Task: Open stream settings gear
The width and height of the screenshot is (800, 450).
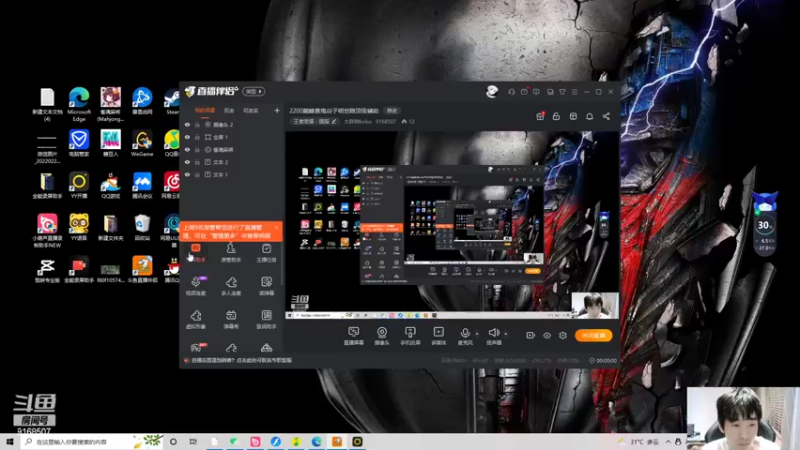Action: coord(563,335)
